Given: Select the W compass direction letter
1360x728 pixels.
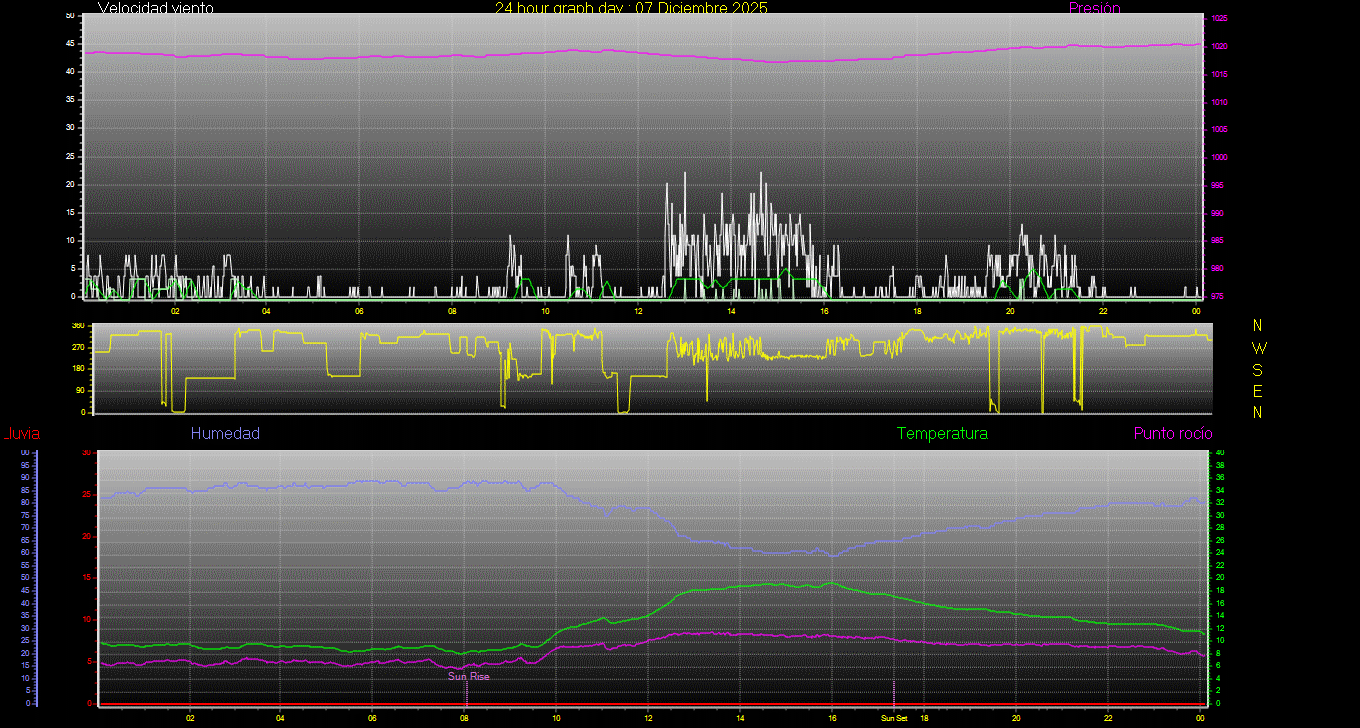Looking at the screenshot, I should pyautogui.click(x=1258, y=348).
